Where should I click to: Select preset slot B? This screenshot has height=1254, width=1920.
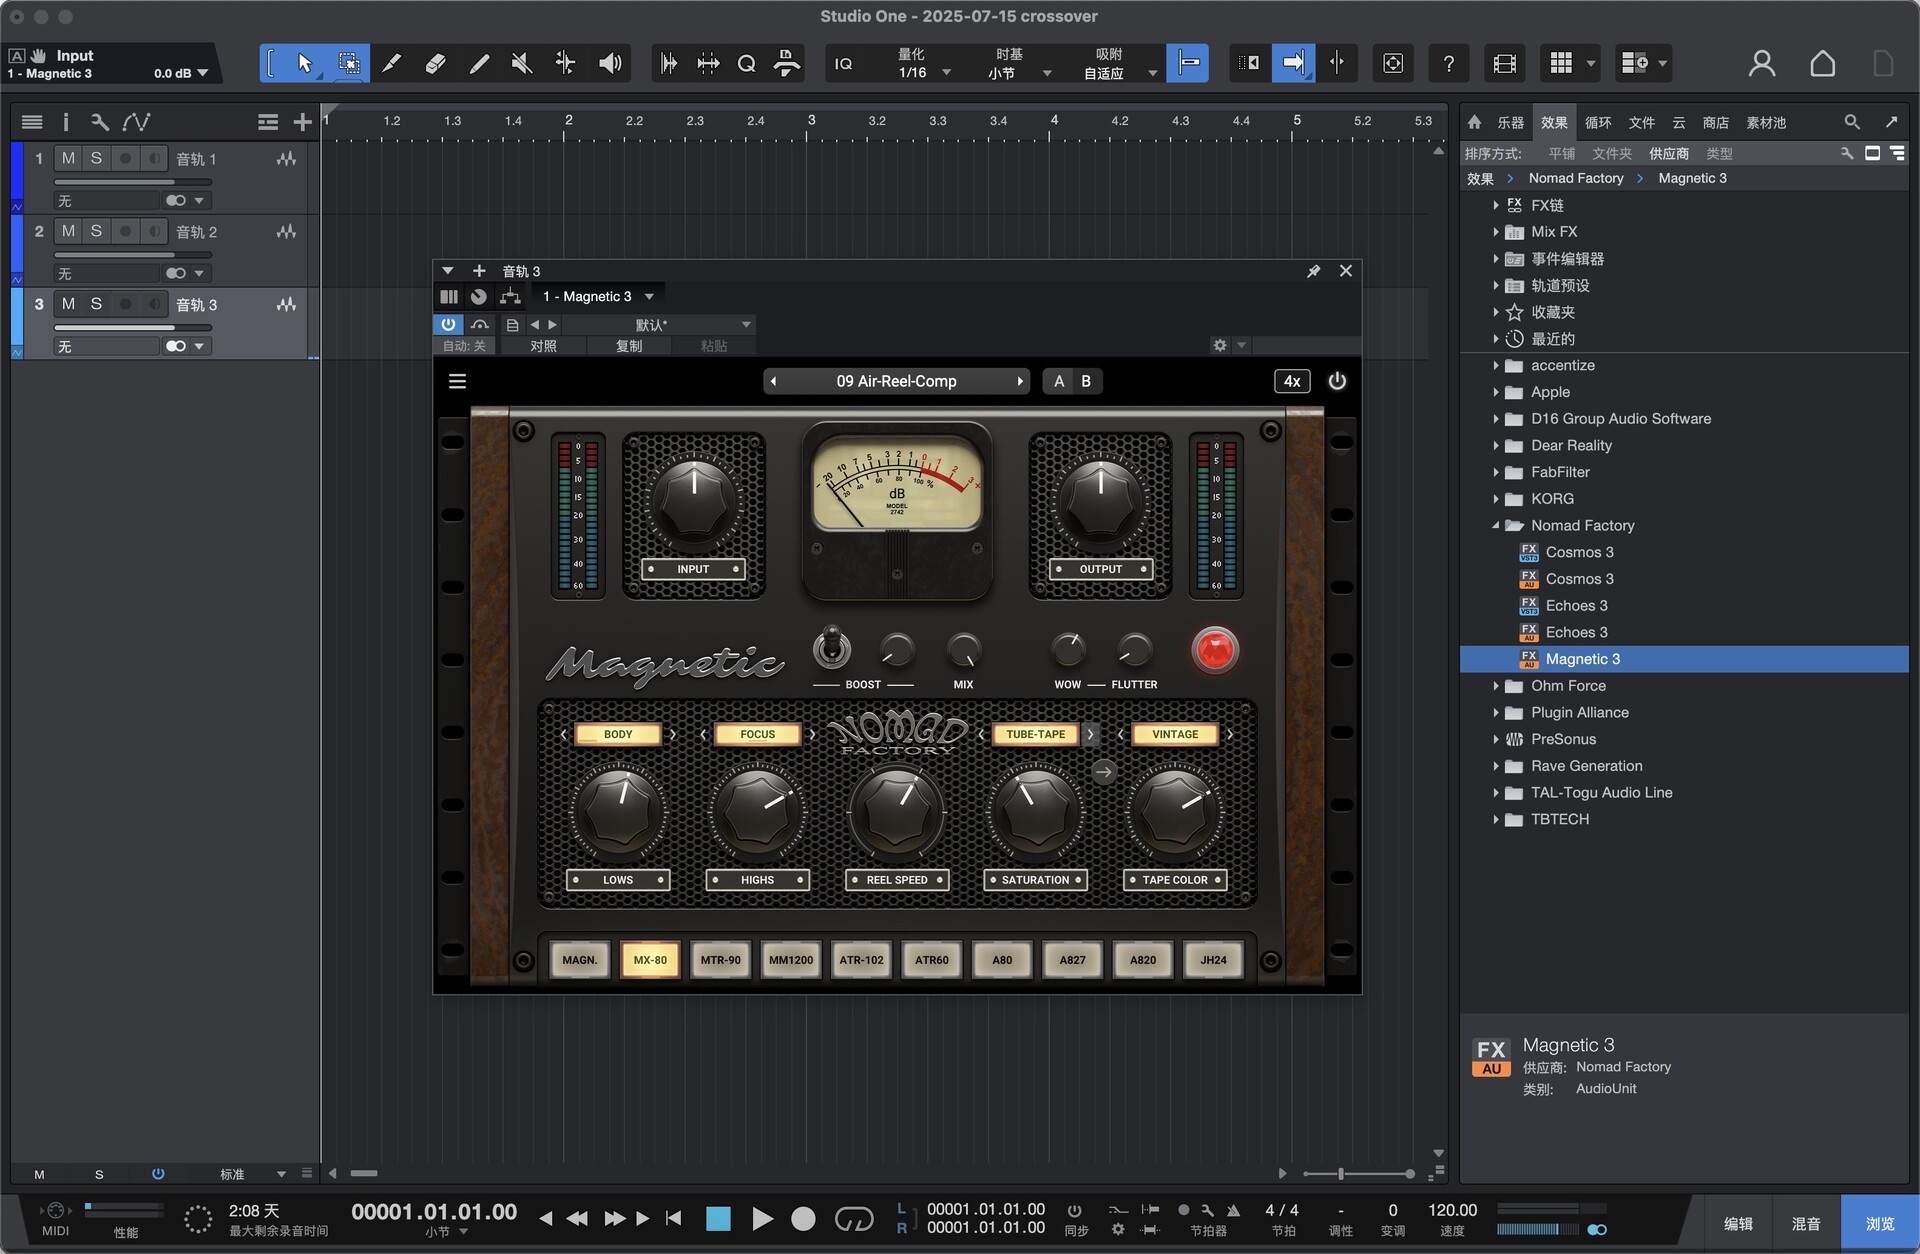point(1086,381)
